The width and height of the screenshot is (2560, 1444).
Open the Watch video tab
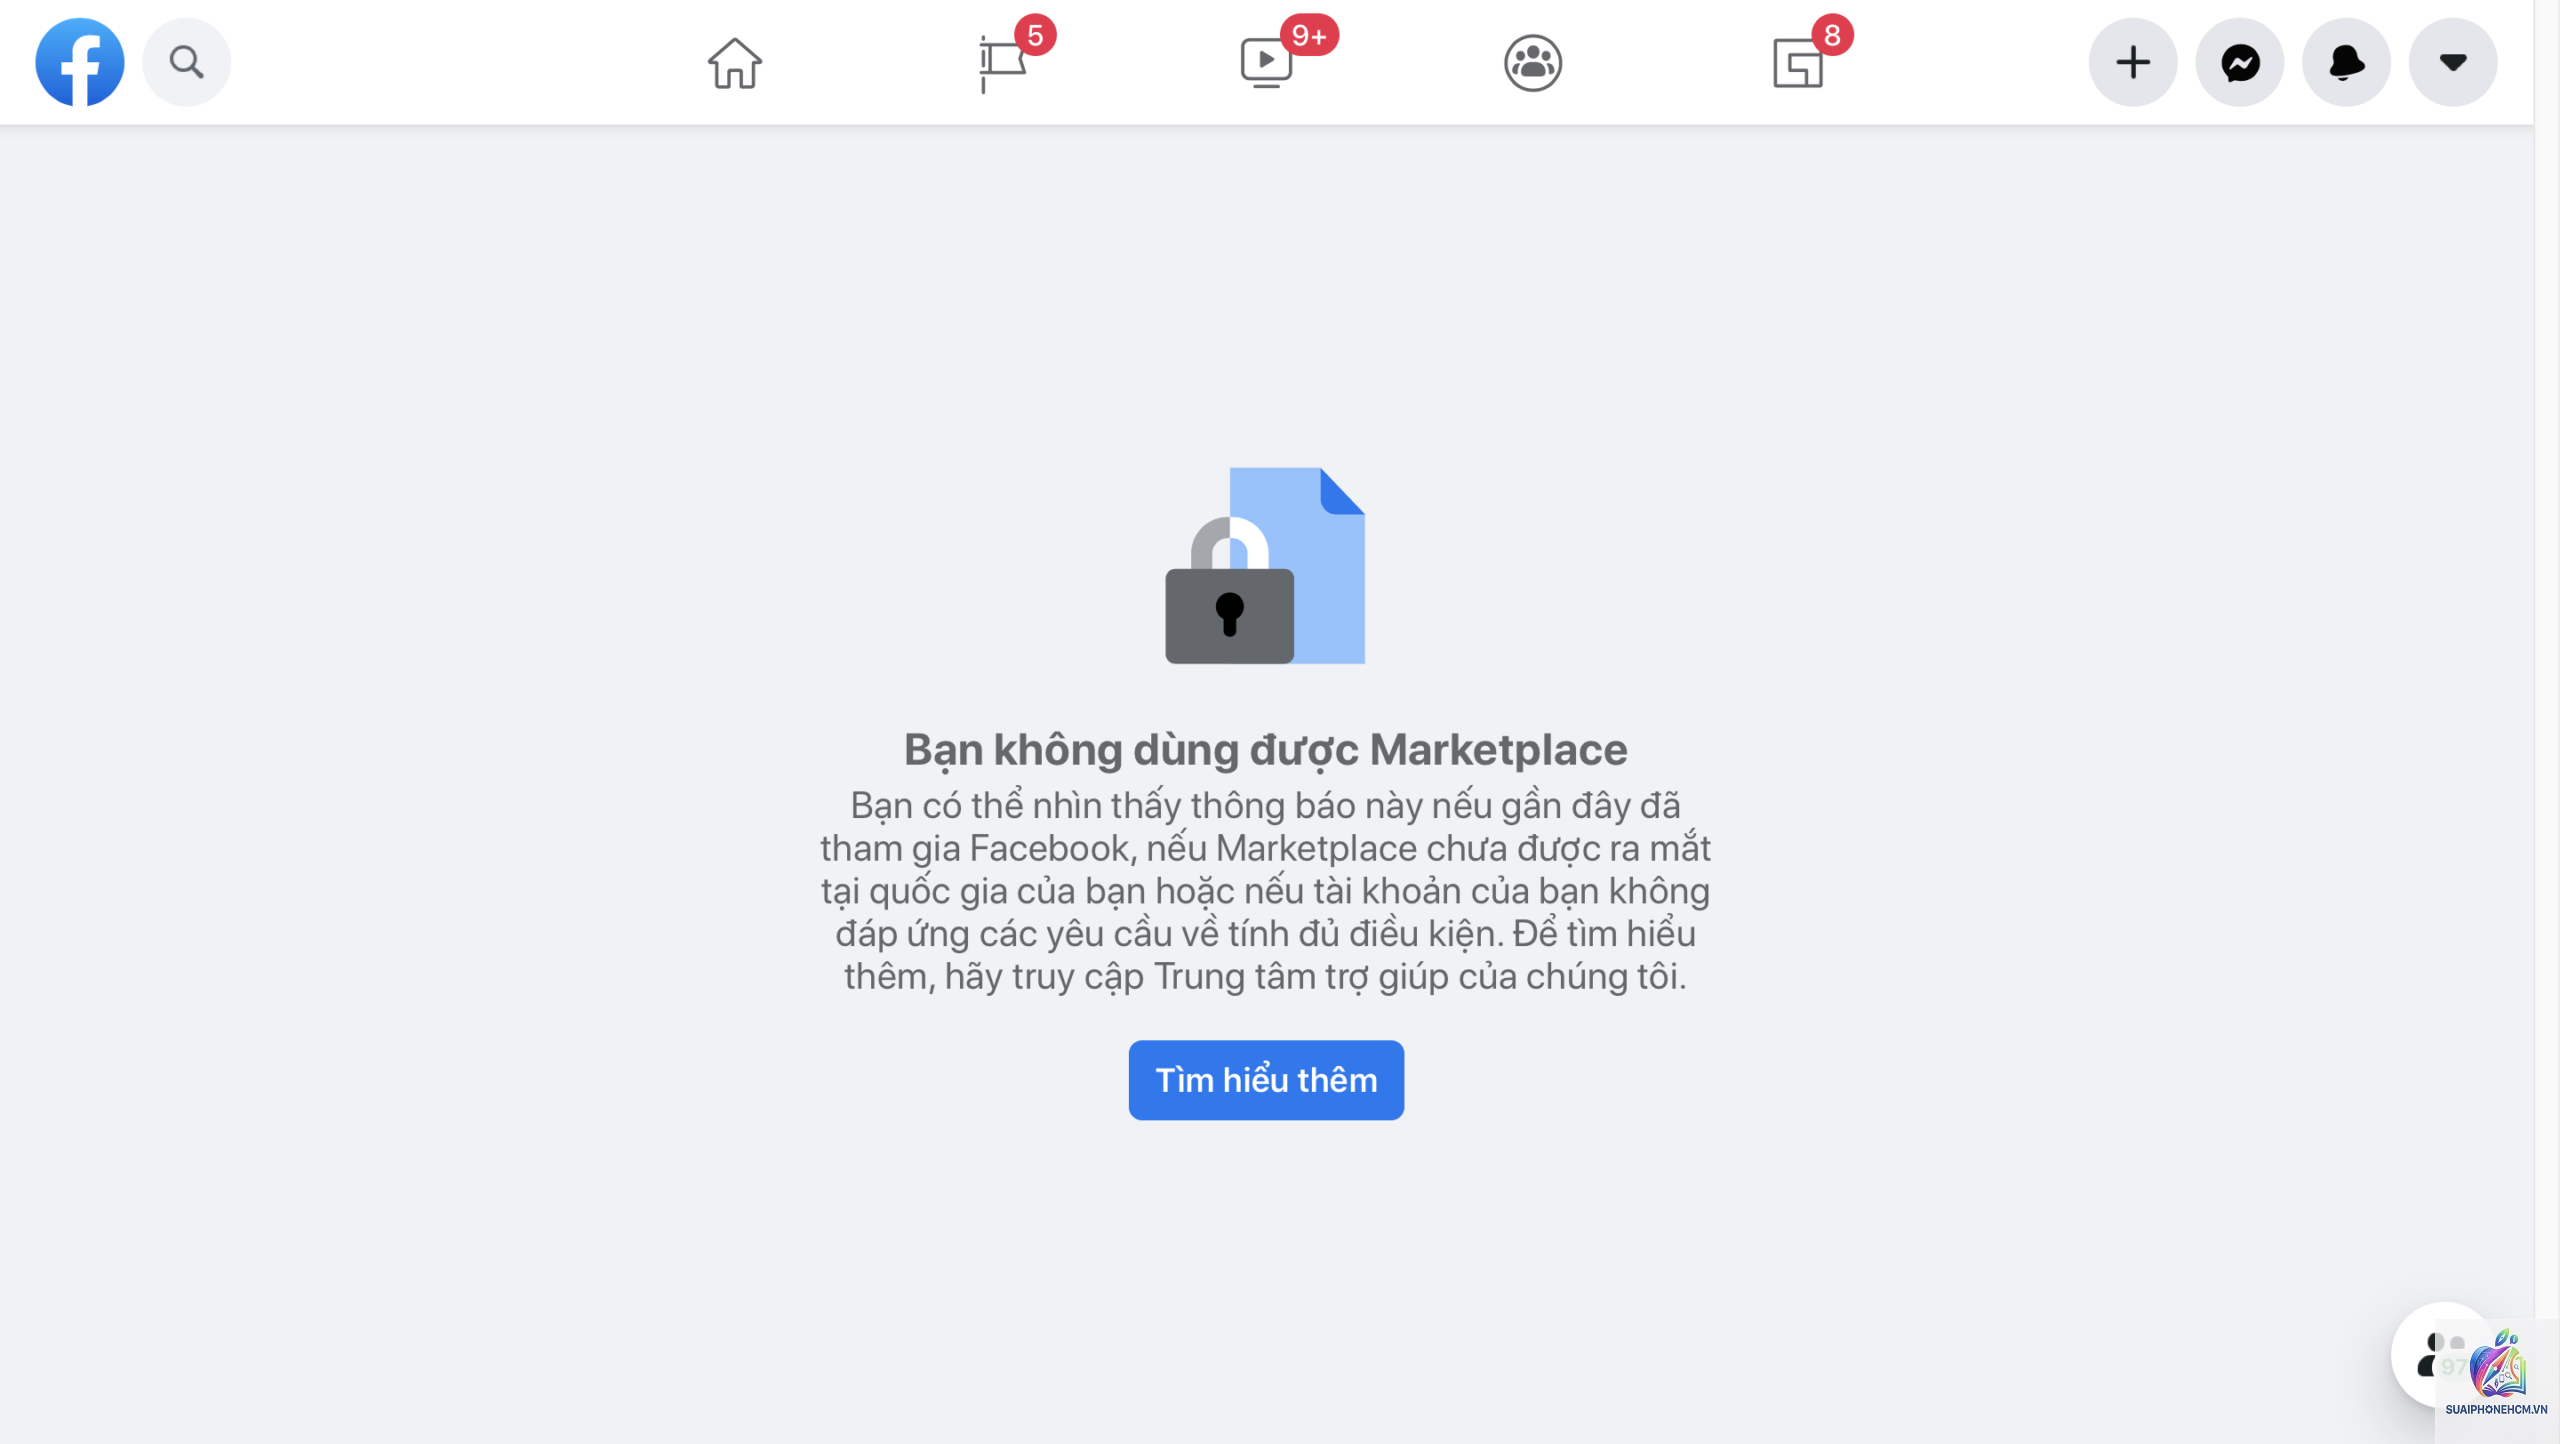tap(1267, 63)
